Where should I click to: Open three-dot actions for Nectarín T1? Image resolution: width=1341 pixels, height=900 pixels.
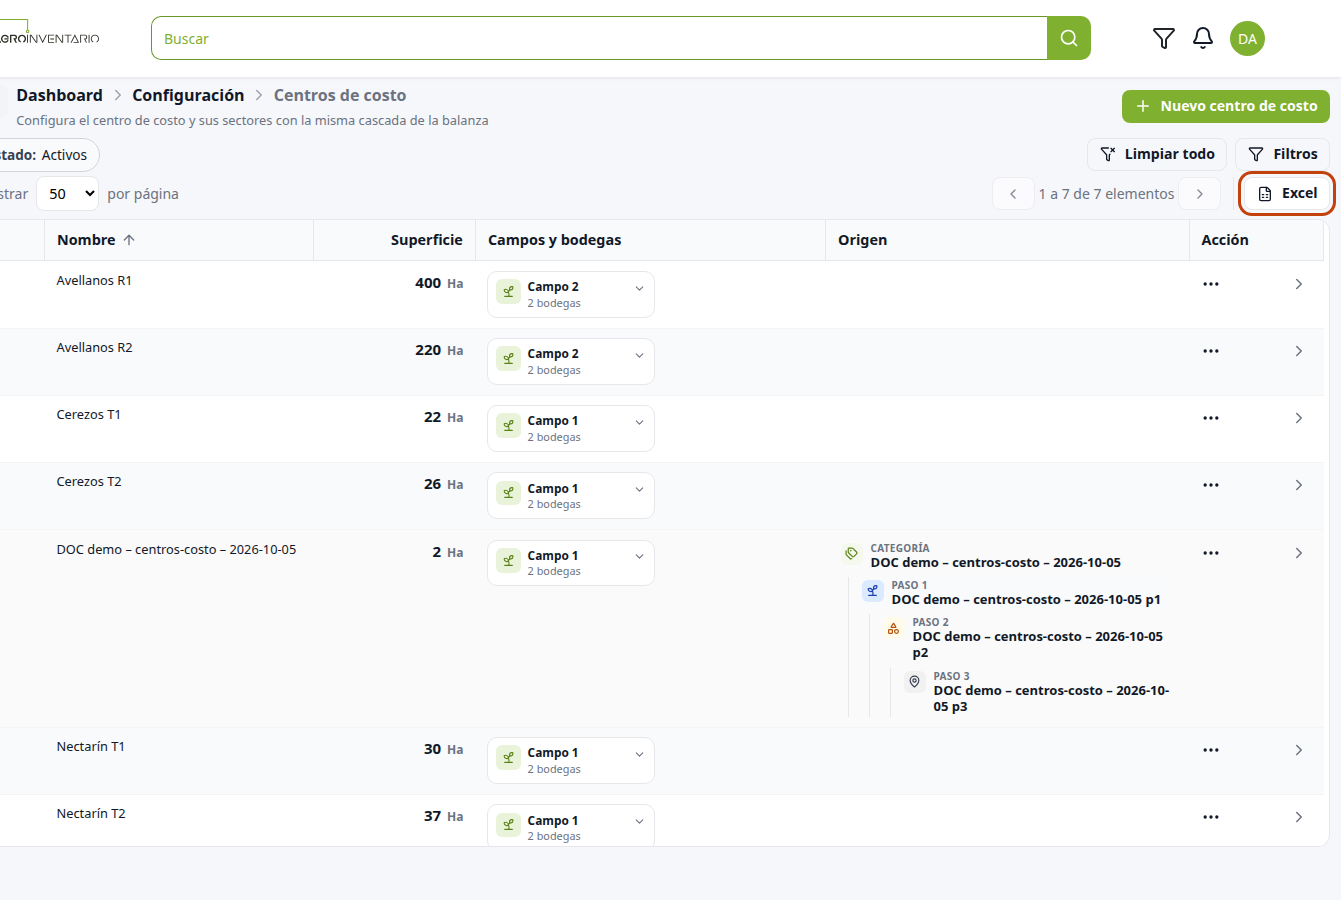click(x=1211, y=750)
